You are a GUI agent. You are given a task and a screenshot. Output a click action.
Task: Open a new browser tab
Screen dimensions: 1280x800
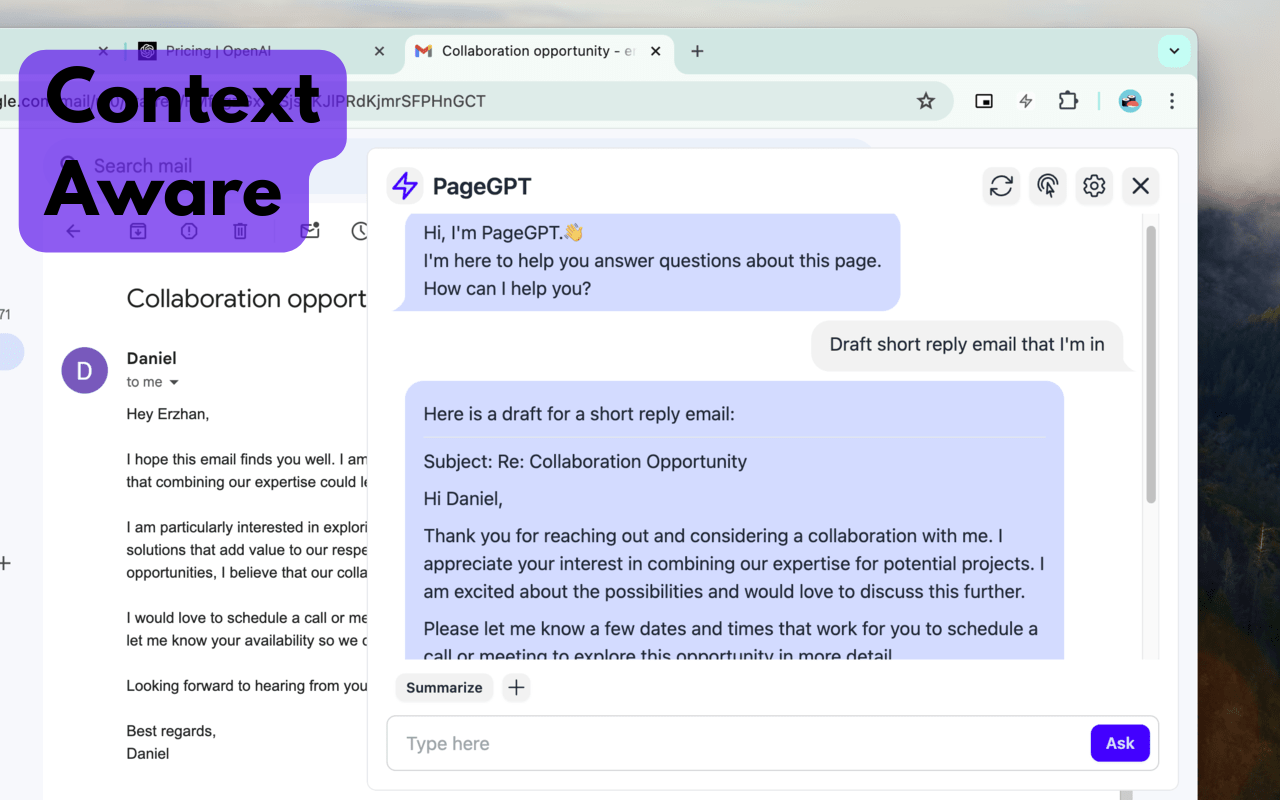697,51
